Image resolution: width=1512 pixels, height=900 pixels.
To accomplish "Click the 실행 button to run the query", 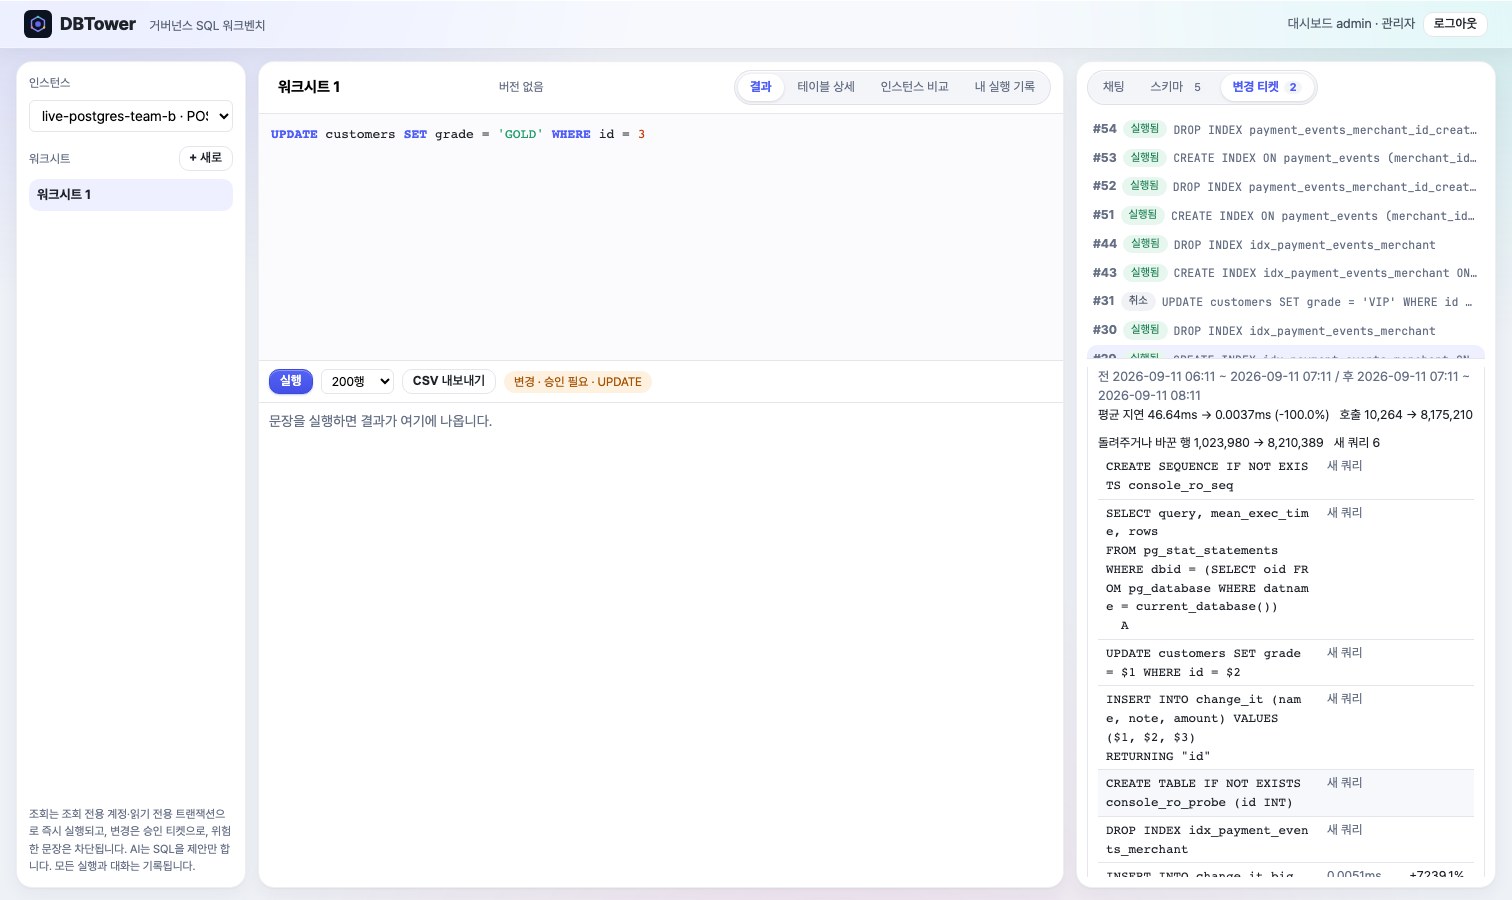I will (x=291, y=381).
